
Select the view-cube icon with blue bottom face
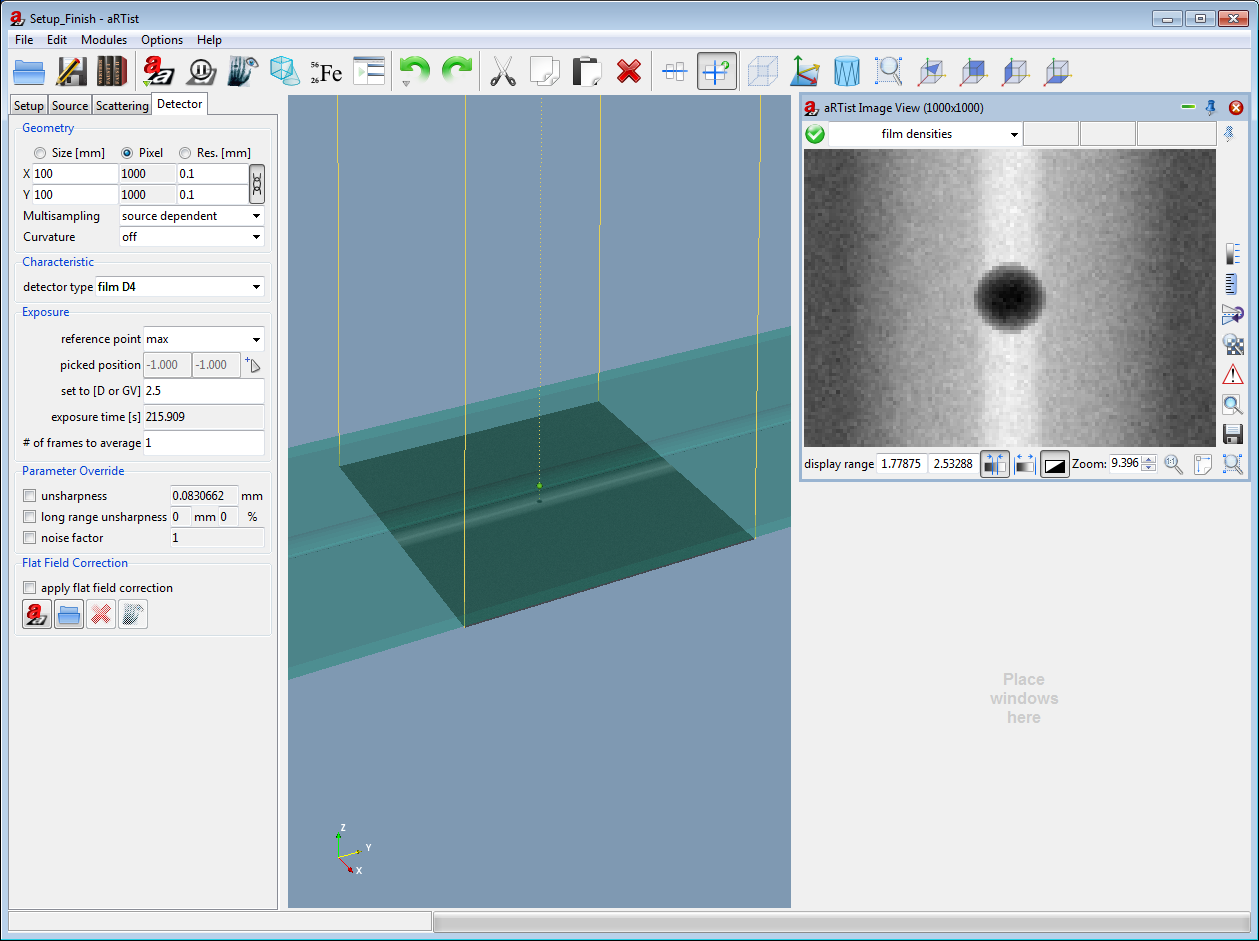point(1057,72)
